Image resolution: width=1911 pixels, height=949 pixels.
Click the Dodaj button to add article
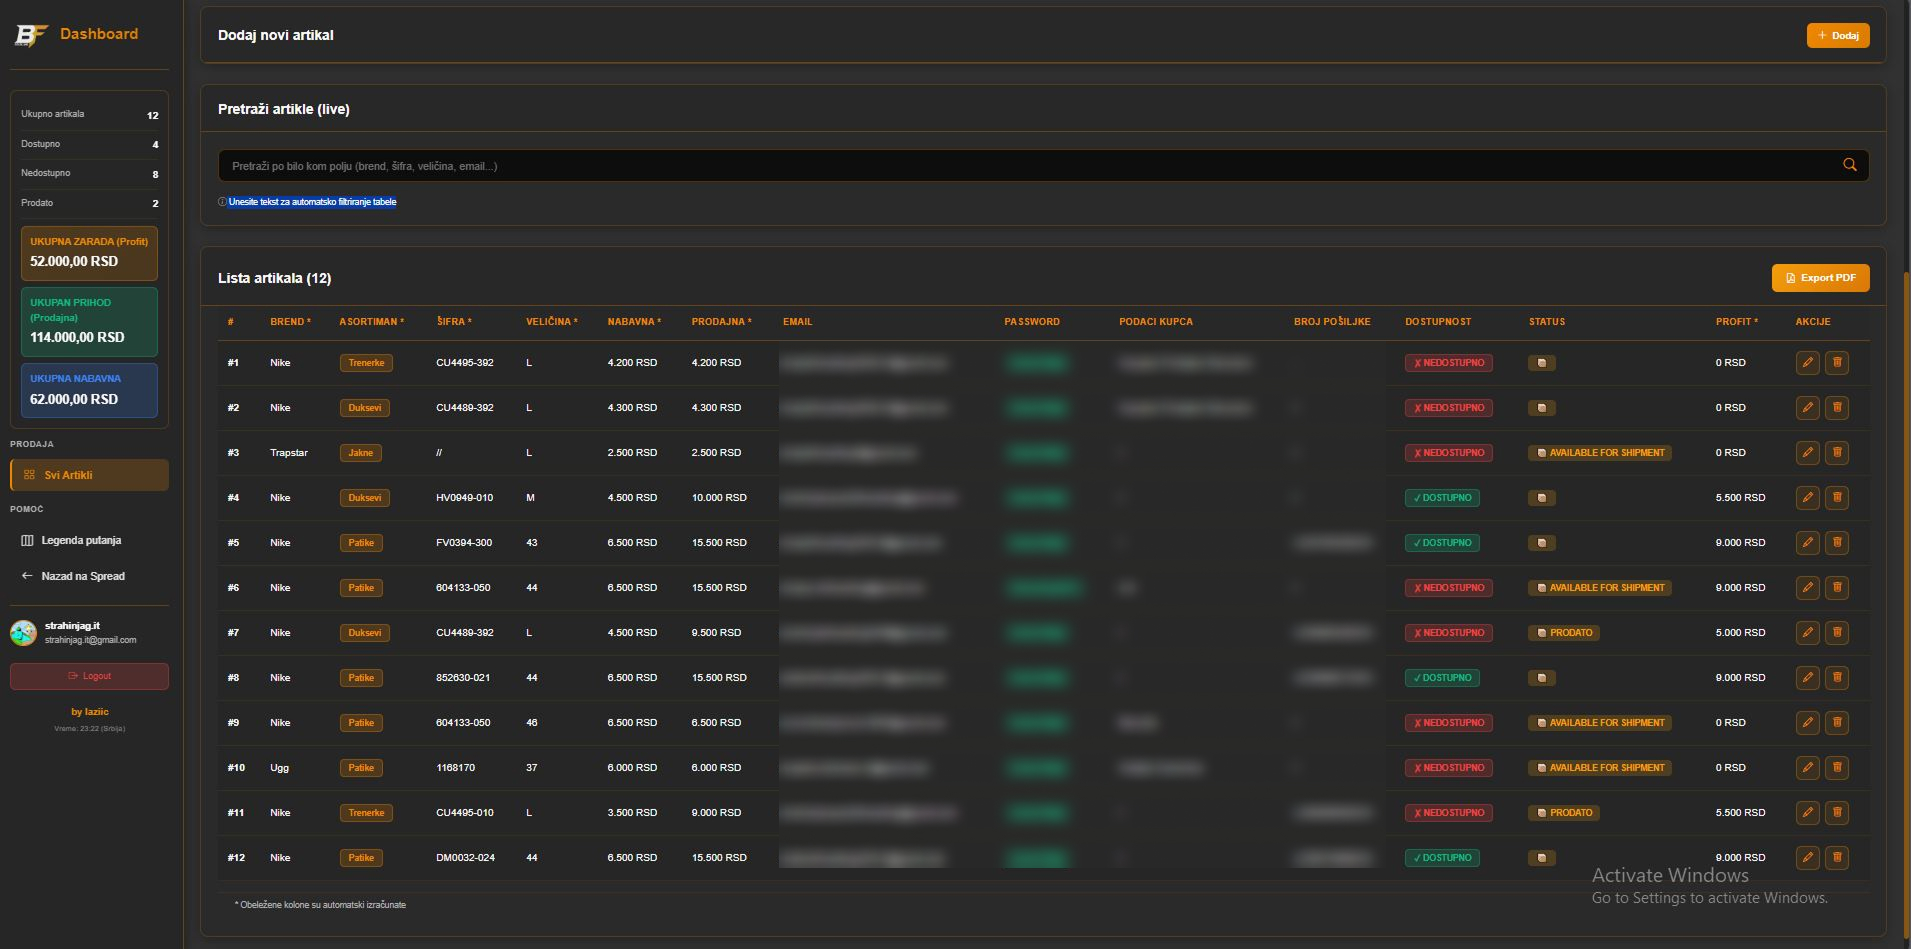coord(1837,36)
